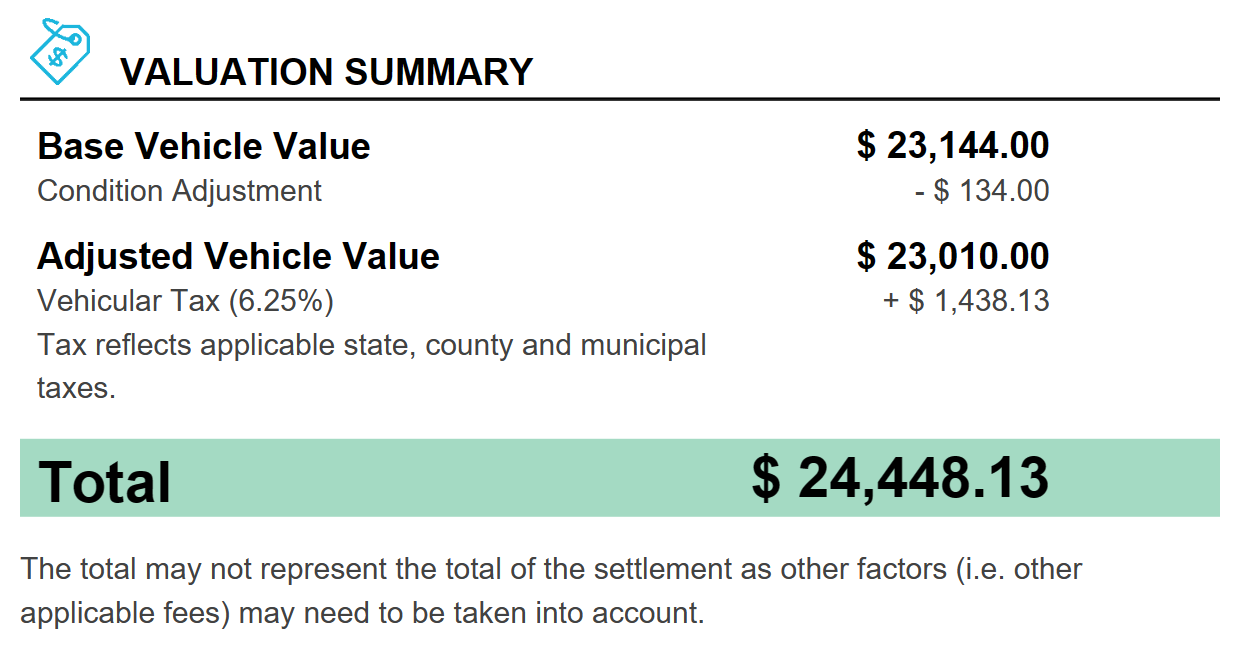Image resolution: width=1239 pixels, height=655 pixels.
Task: Select the VALUATION SUMMARY heading
Action: click(326, 72)
